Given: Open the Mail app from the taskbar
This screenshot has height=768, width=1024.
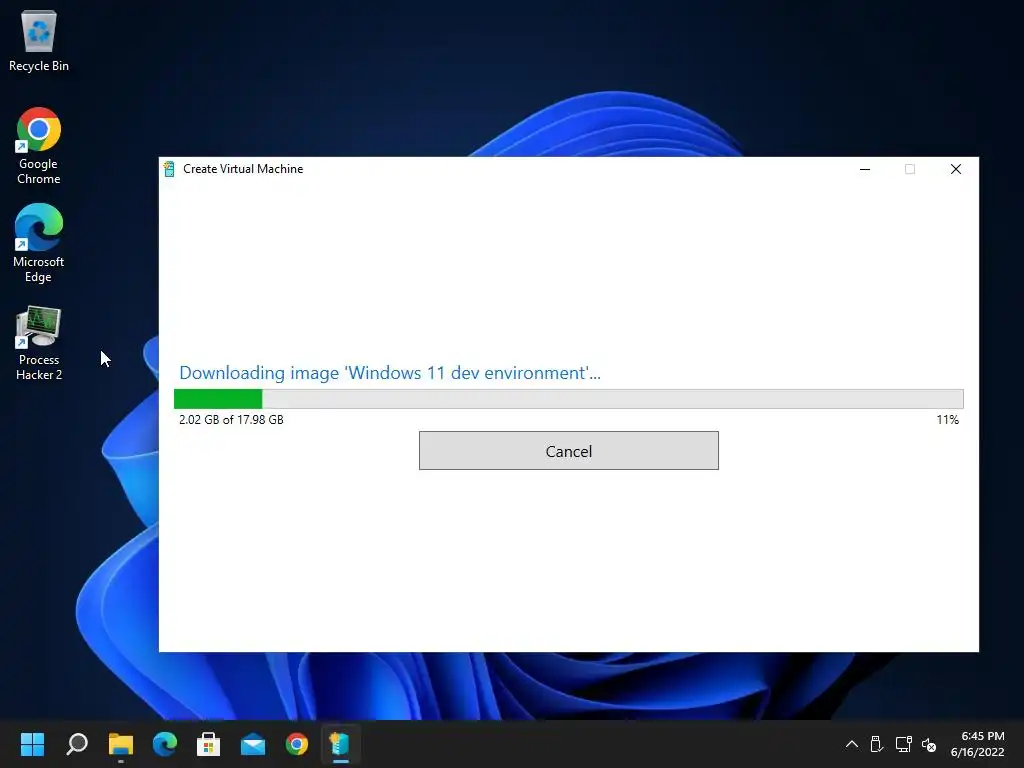Looking at the screenshot, I should click(253, 744).
